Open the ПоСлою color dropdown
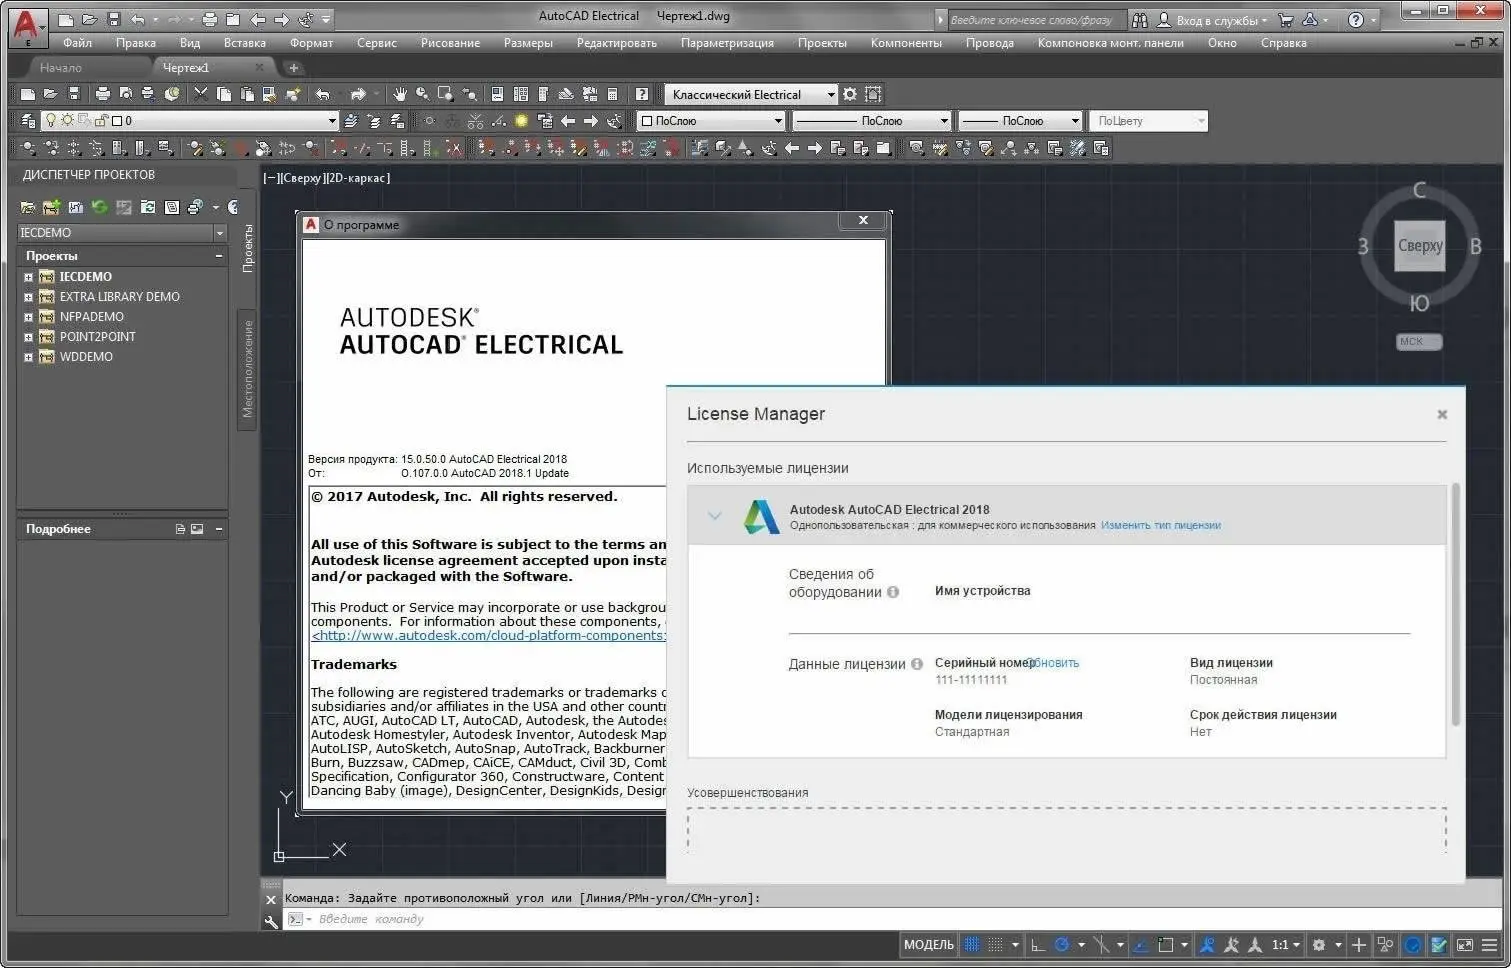The width and height of the screenshot is (1511, 968). point(711,121)
